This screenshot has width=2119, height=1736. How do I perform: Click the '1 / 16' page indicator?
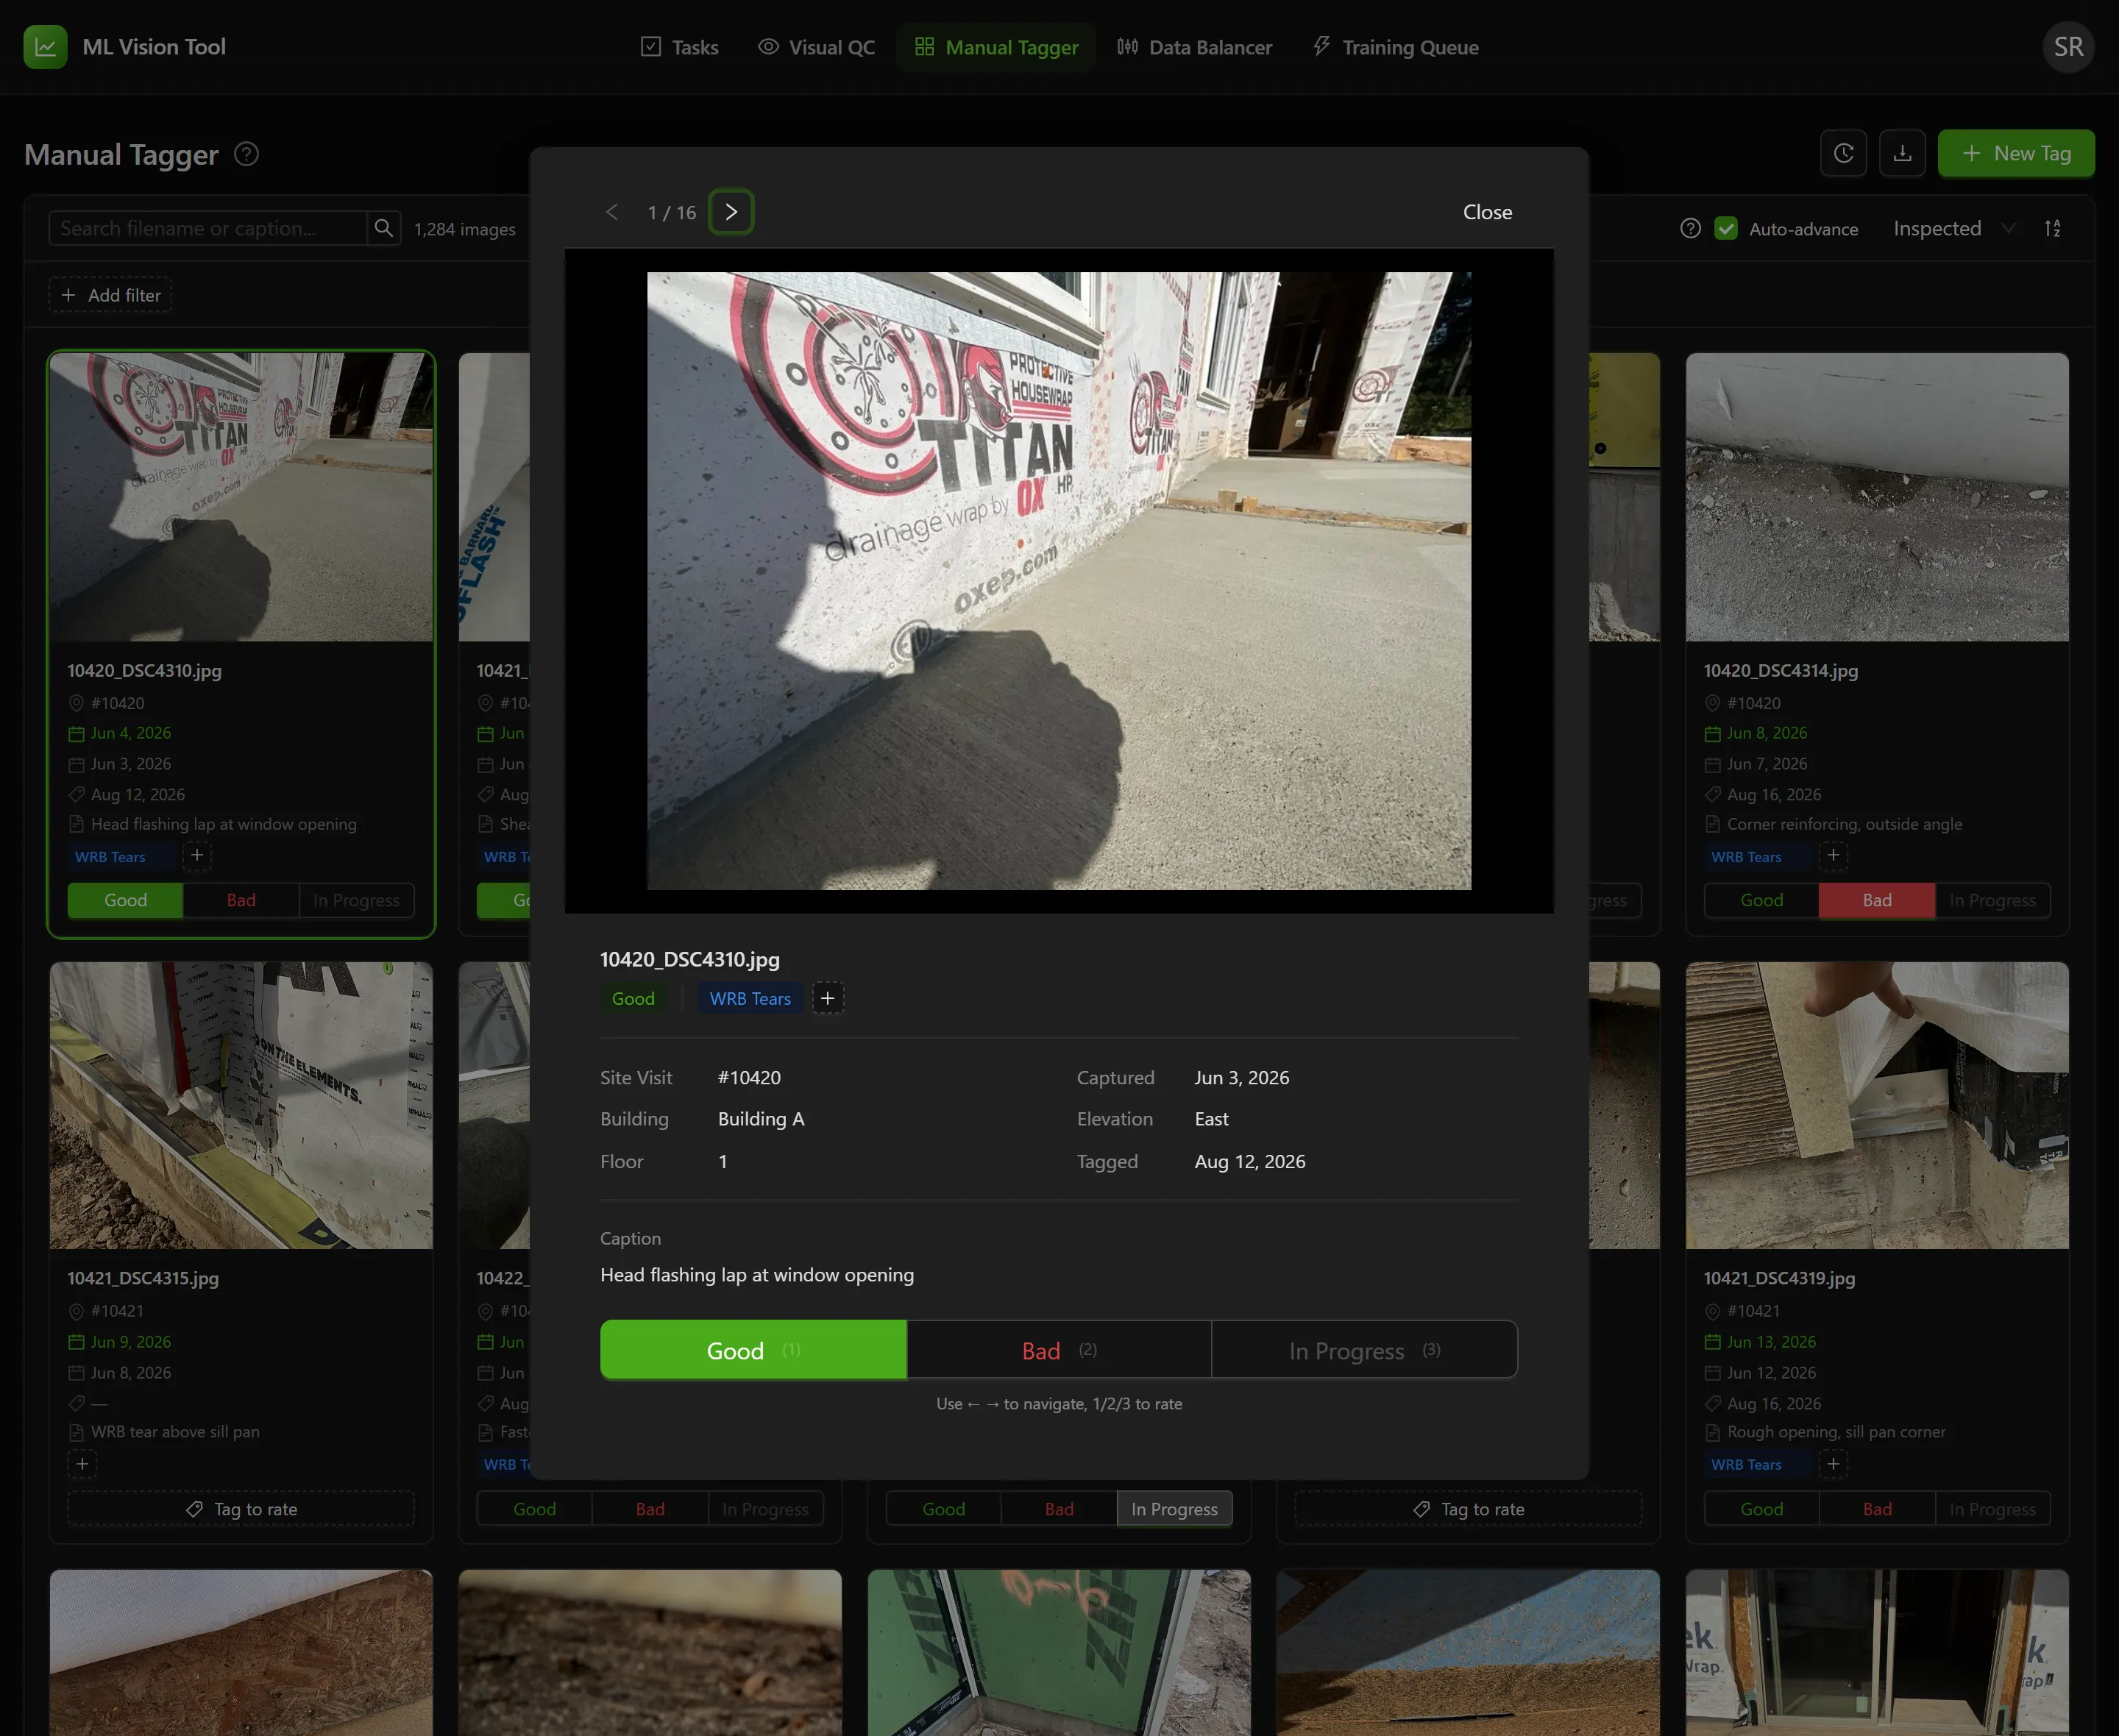click(x=671, y=212)
